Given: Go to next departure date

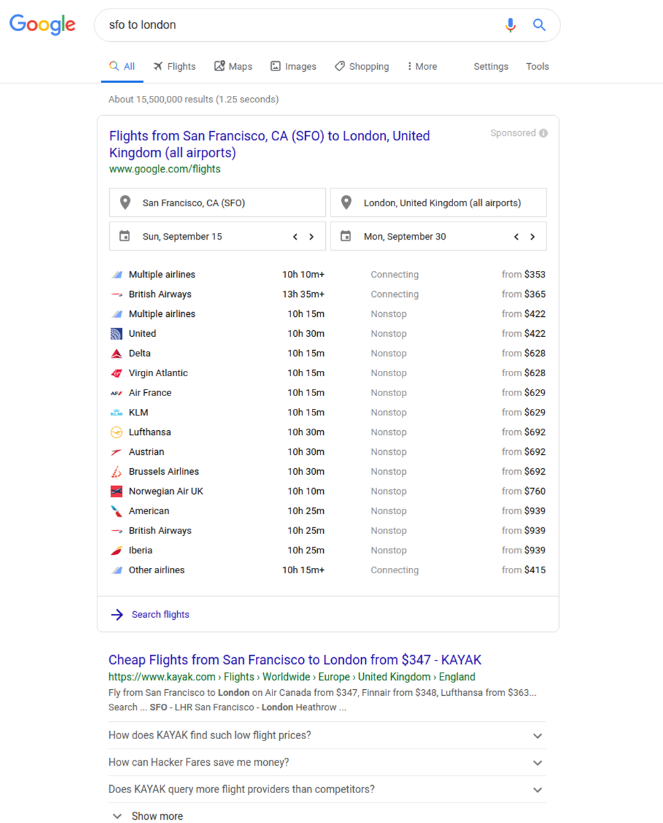Looking at the screenshot, I should [x=311, y=237].
